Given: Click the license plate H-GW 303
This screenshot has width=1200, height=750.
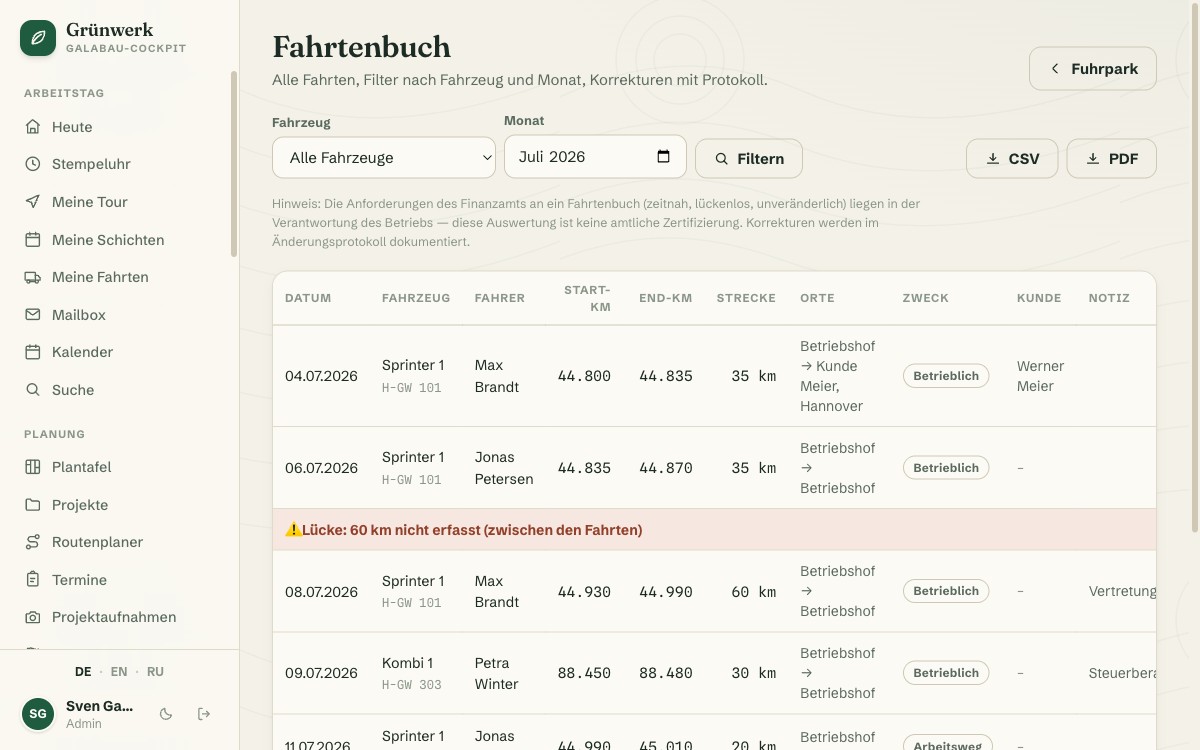Looking at the screenshot, I should tap(411, 685).
